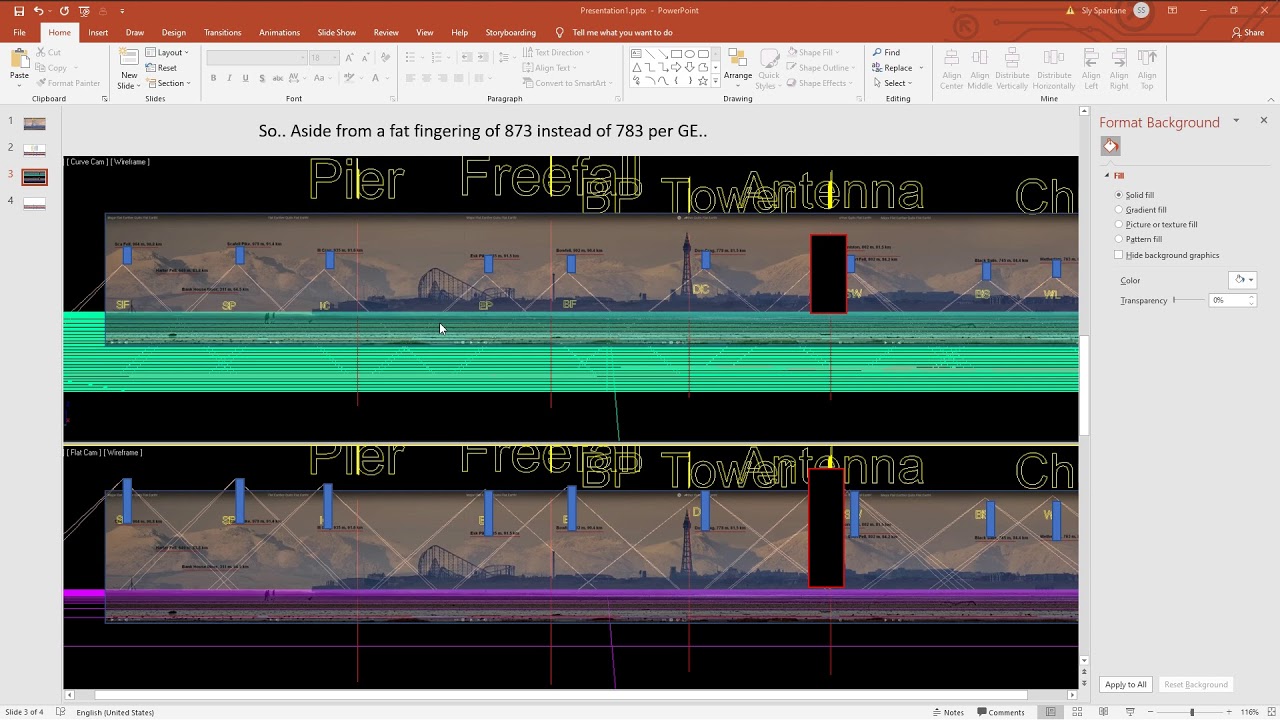This screenshot has height=720, width=1280.
Task: Add a New Slide
Action: coord(129,68)
